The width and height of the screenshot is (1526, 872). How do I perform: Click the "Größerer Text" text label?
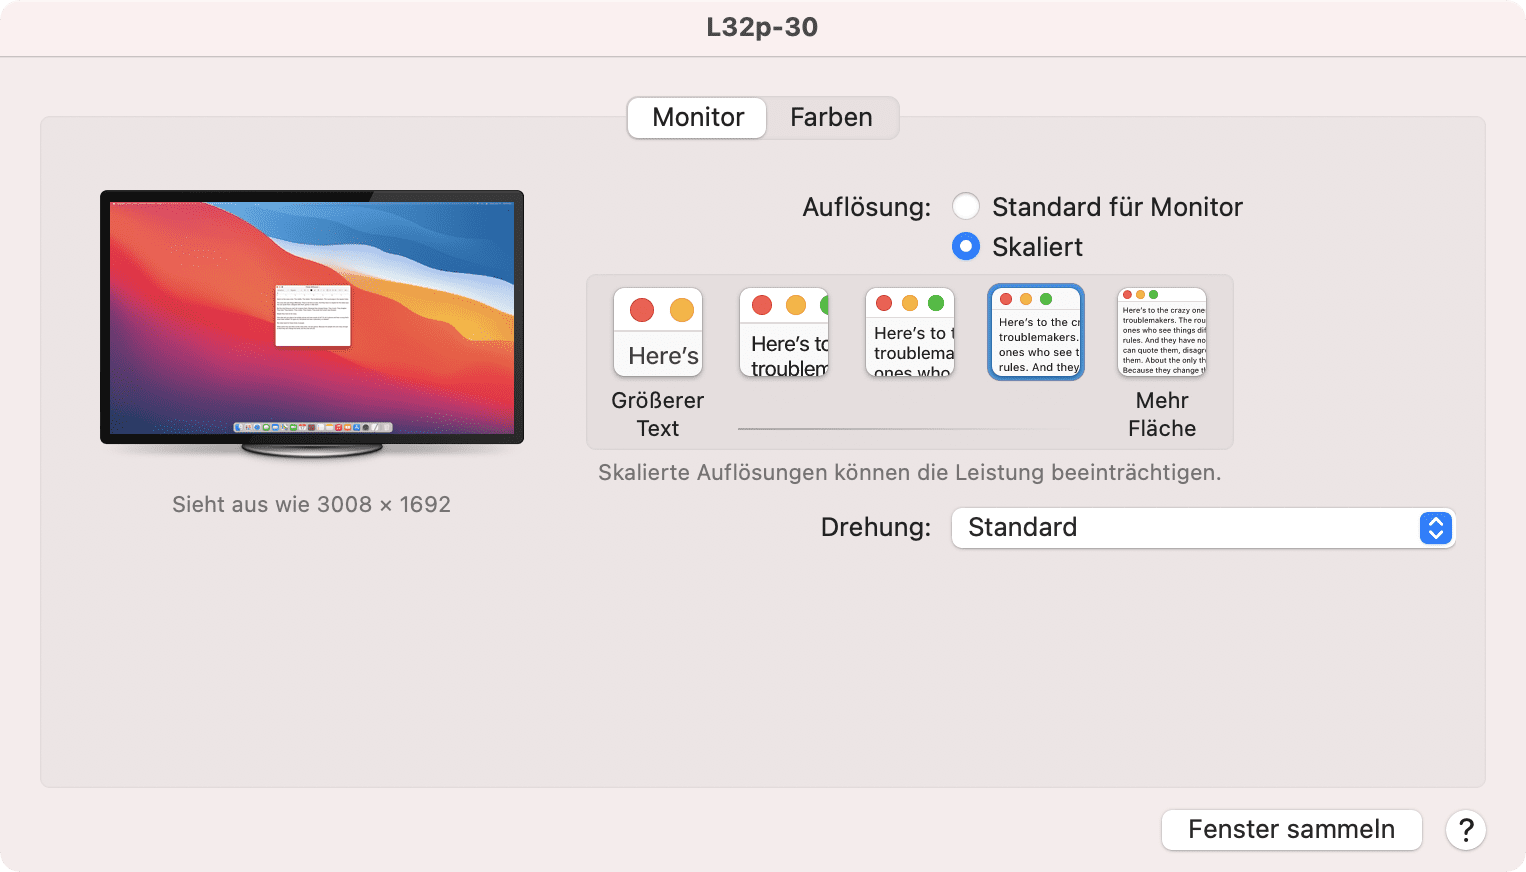tap(658, 414)
